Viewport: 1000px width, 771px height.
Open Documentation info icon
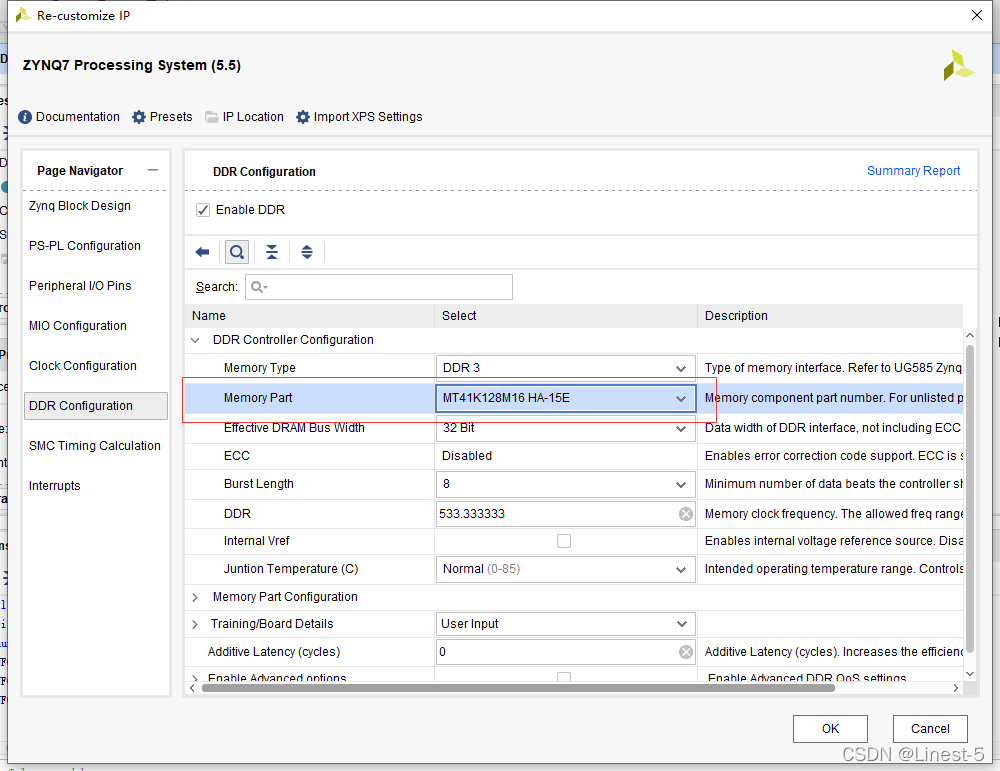point(25,117)
